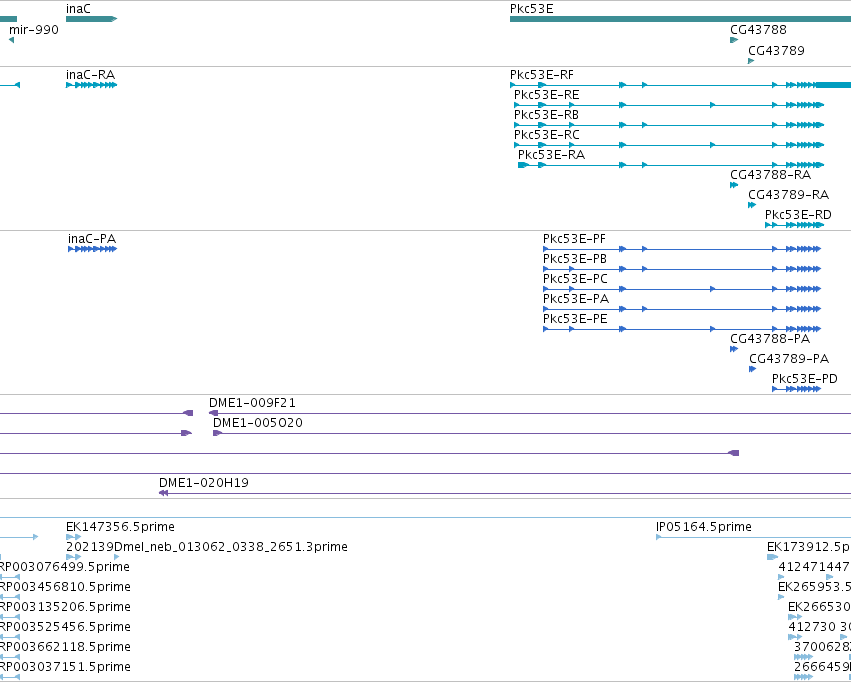Click the DME1-020H19 clone end arrow
The image size is (851, 682).
pyautogui.click(x=163, y=493)
